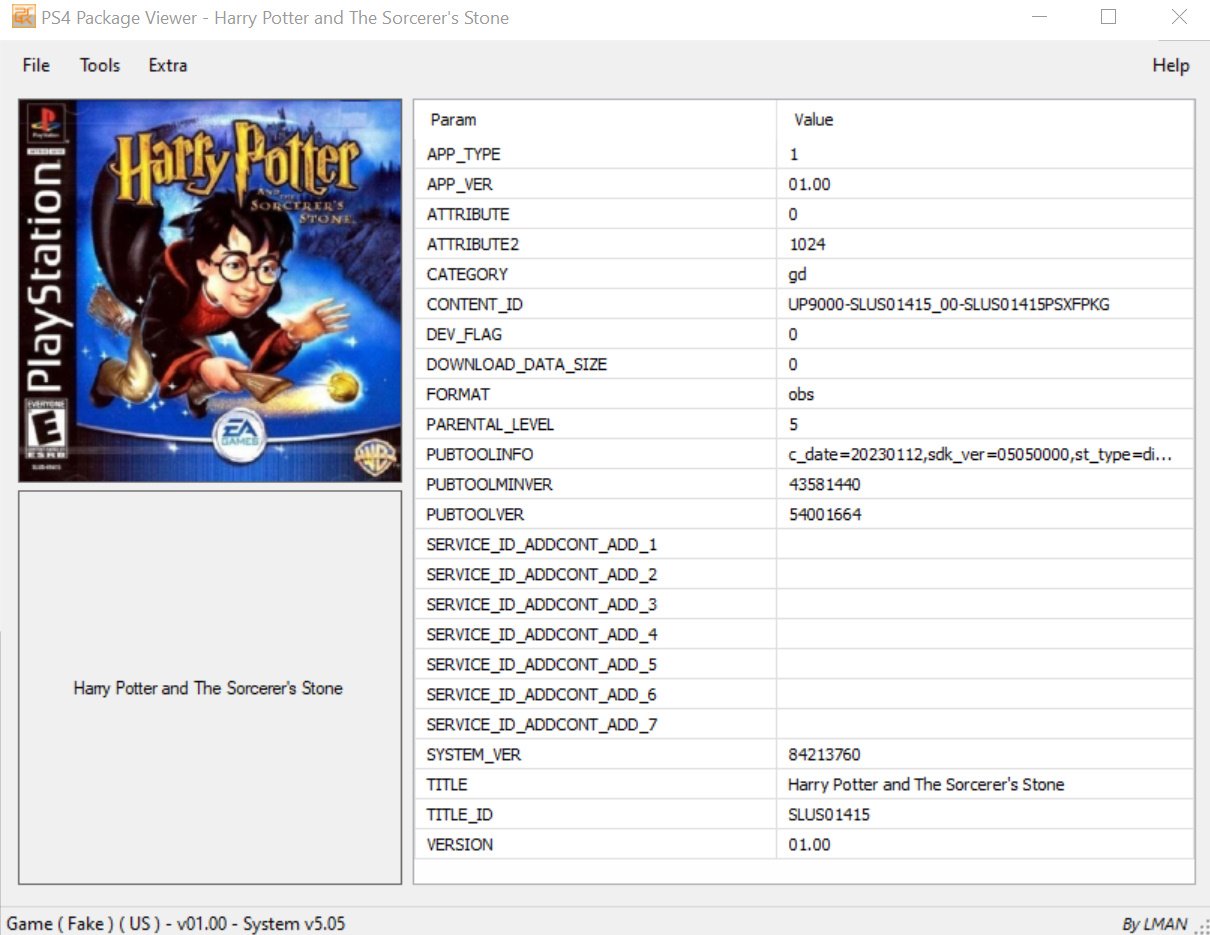The width and height of the screenshot is (1210, 935).
Task: Click the APP_VER parameter row
Action: click(460, 184)
